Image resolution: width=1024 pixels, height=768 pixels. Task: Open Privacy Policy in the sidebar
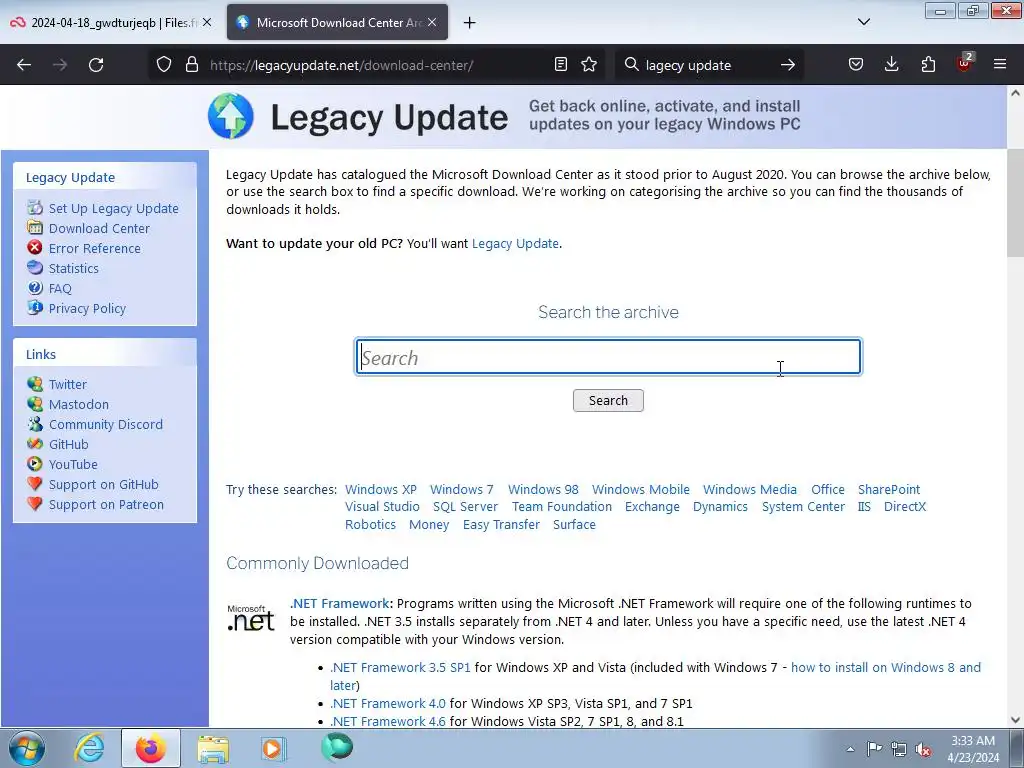click(88, 308)
